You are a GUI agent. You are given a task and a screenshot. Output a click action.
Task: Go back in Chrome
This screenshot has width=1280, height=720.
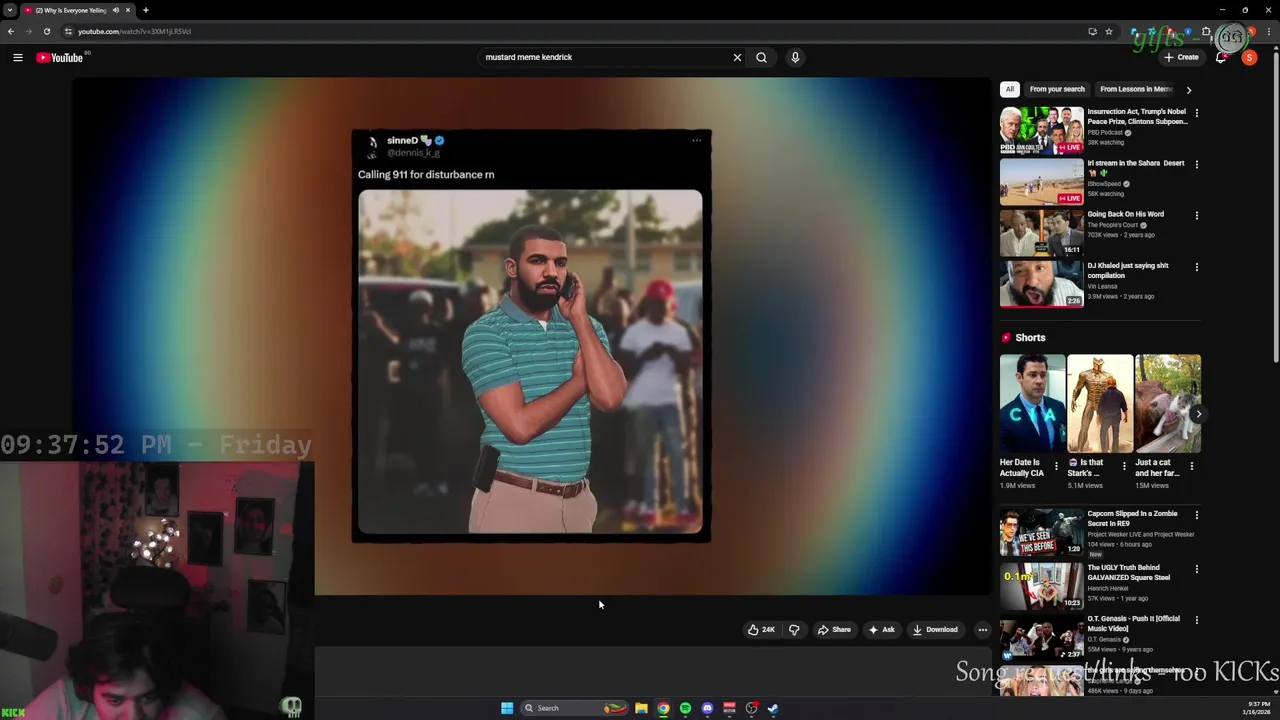pos(11,31)
